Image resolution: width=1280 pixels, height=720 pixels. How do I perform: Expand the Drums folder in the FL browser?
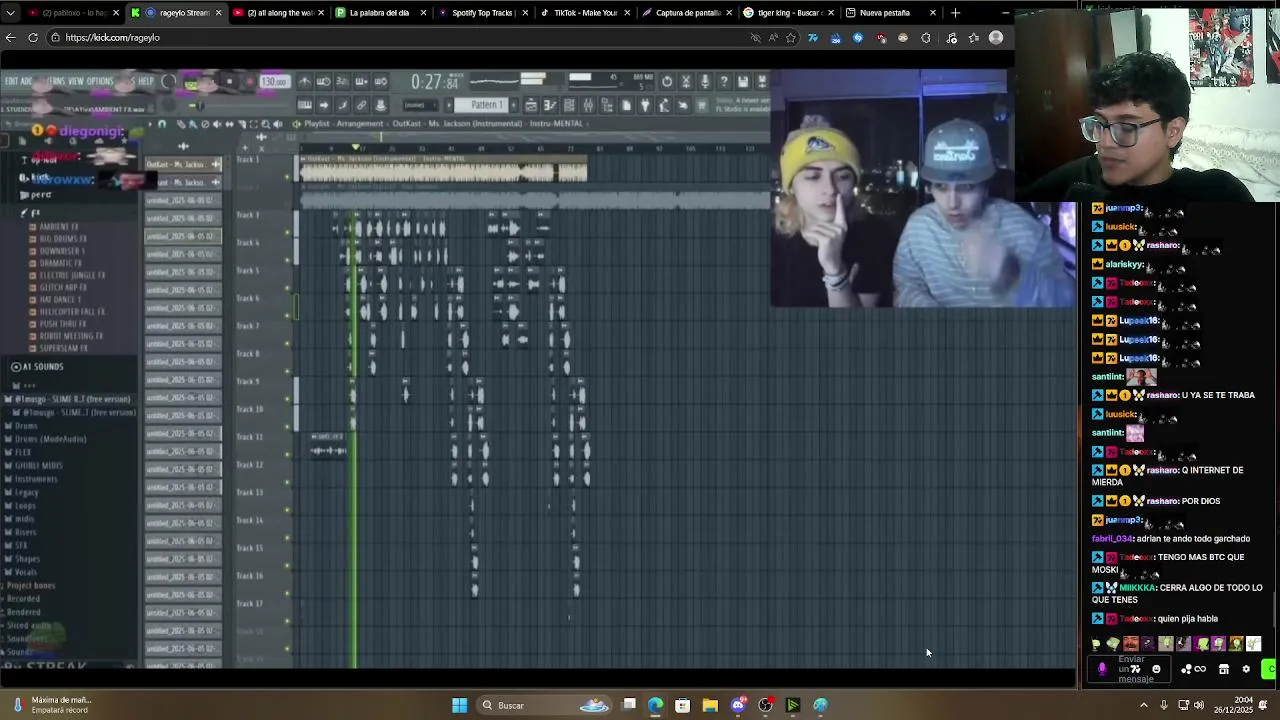point(24,426)
